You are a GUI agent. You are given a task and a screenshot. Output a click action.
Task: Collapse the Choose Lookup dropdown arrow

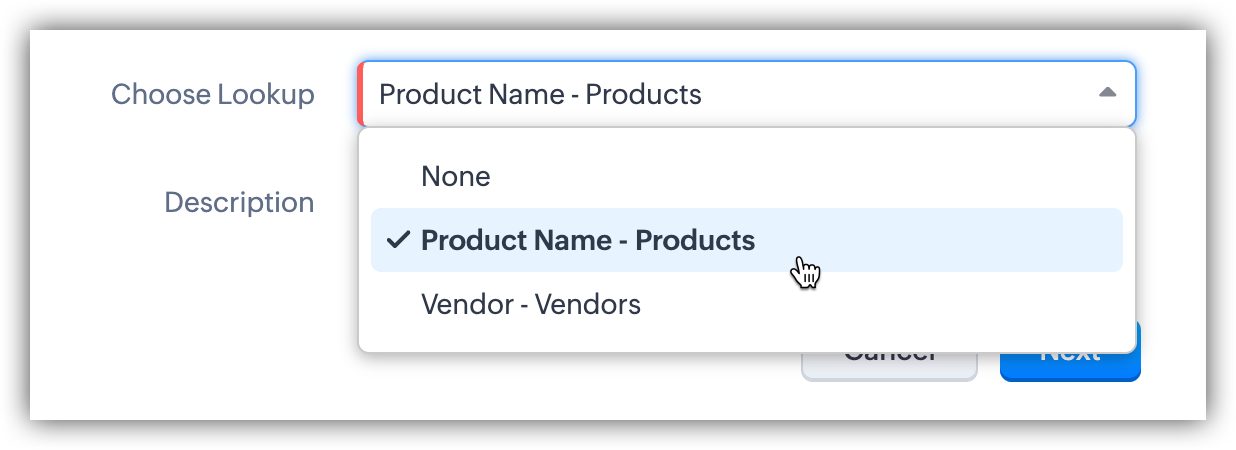pos(1107,93)
